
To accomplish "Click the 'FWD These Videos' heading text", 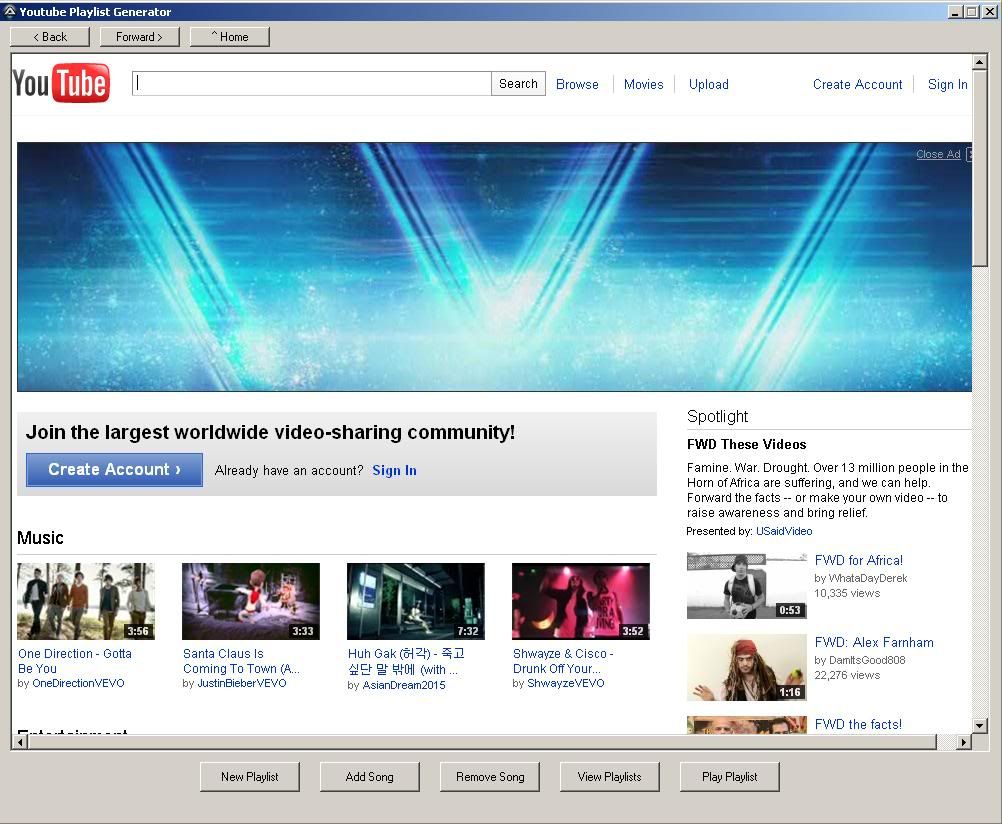I will [x=746, y=444].
